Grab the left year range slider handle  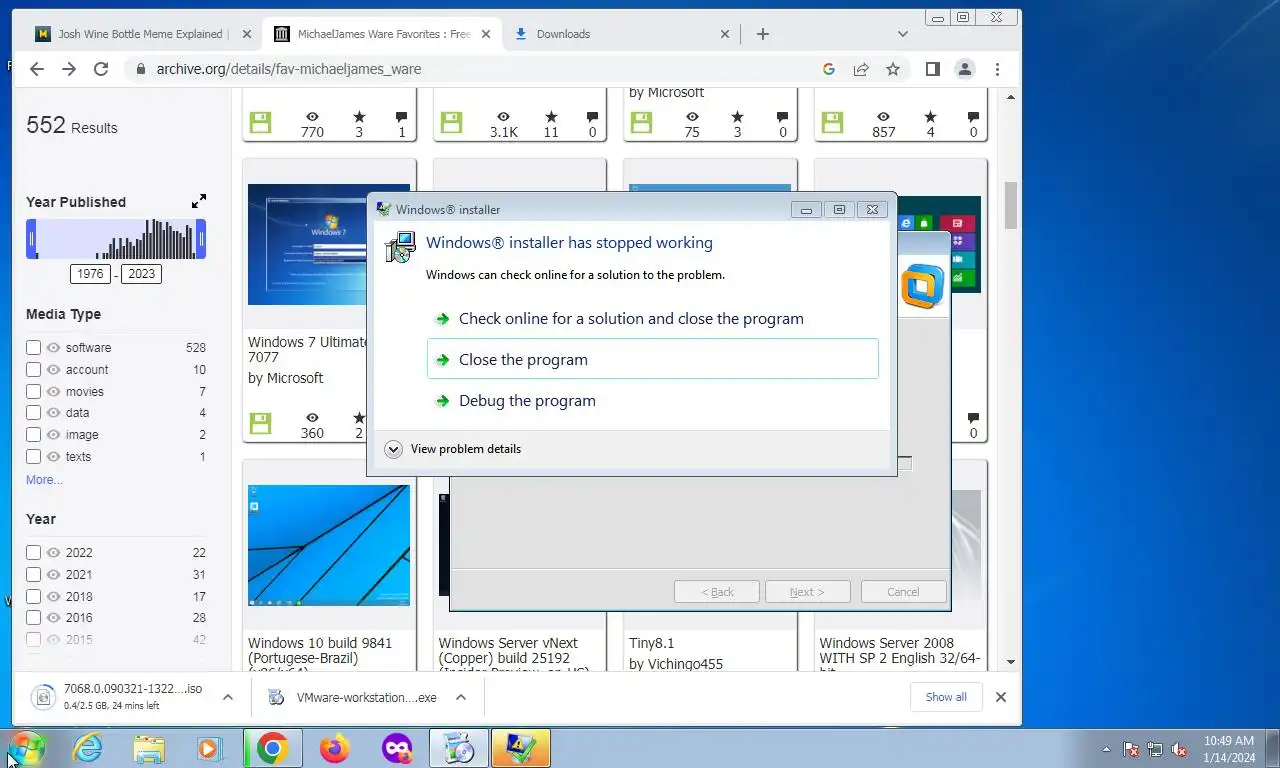click(31, 239)
